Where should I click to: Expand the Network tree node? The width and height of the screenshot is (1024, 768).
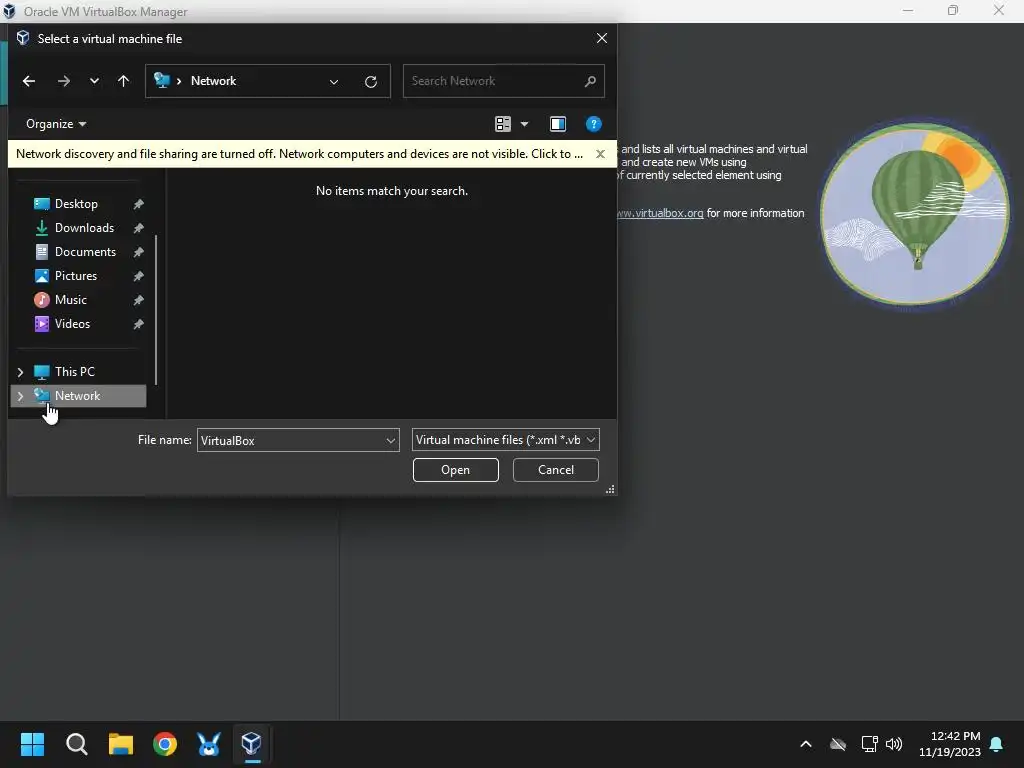20,396
